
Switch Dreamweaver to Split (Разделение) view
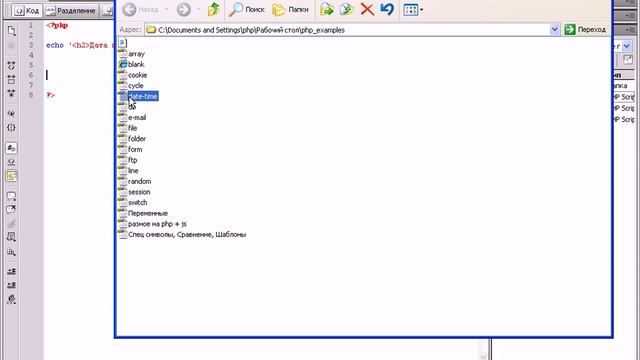71,11
